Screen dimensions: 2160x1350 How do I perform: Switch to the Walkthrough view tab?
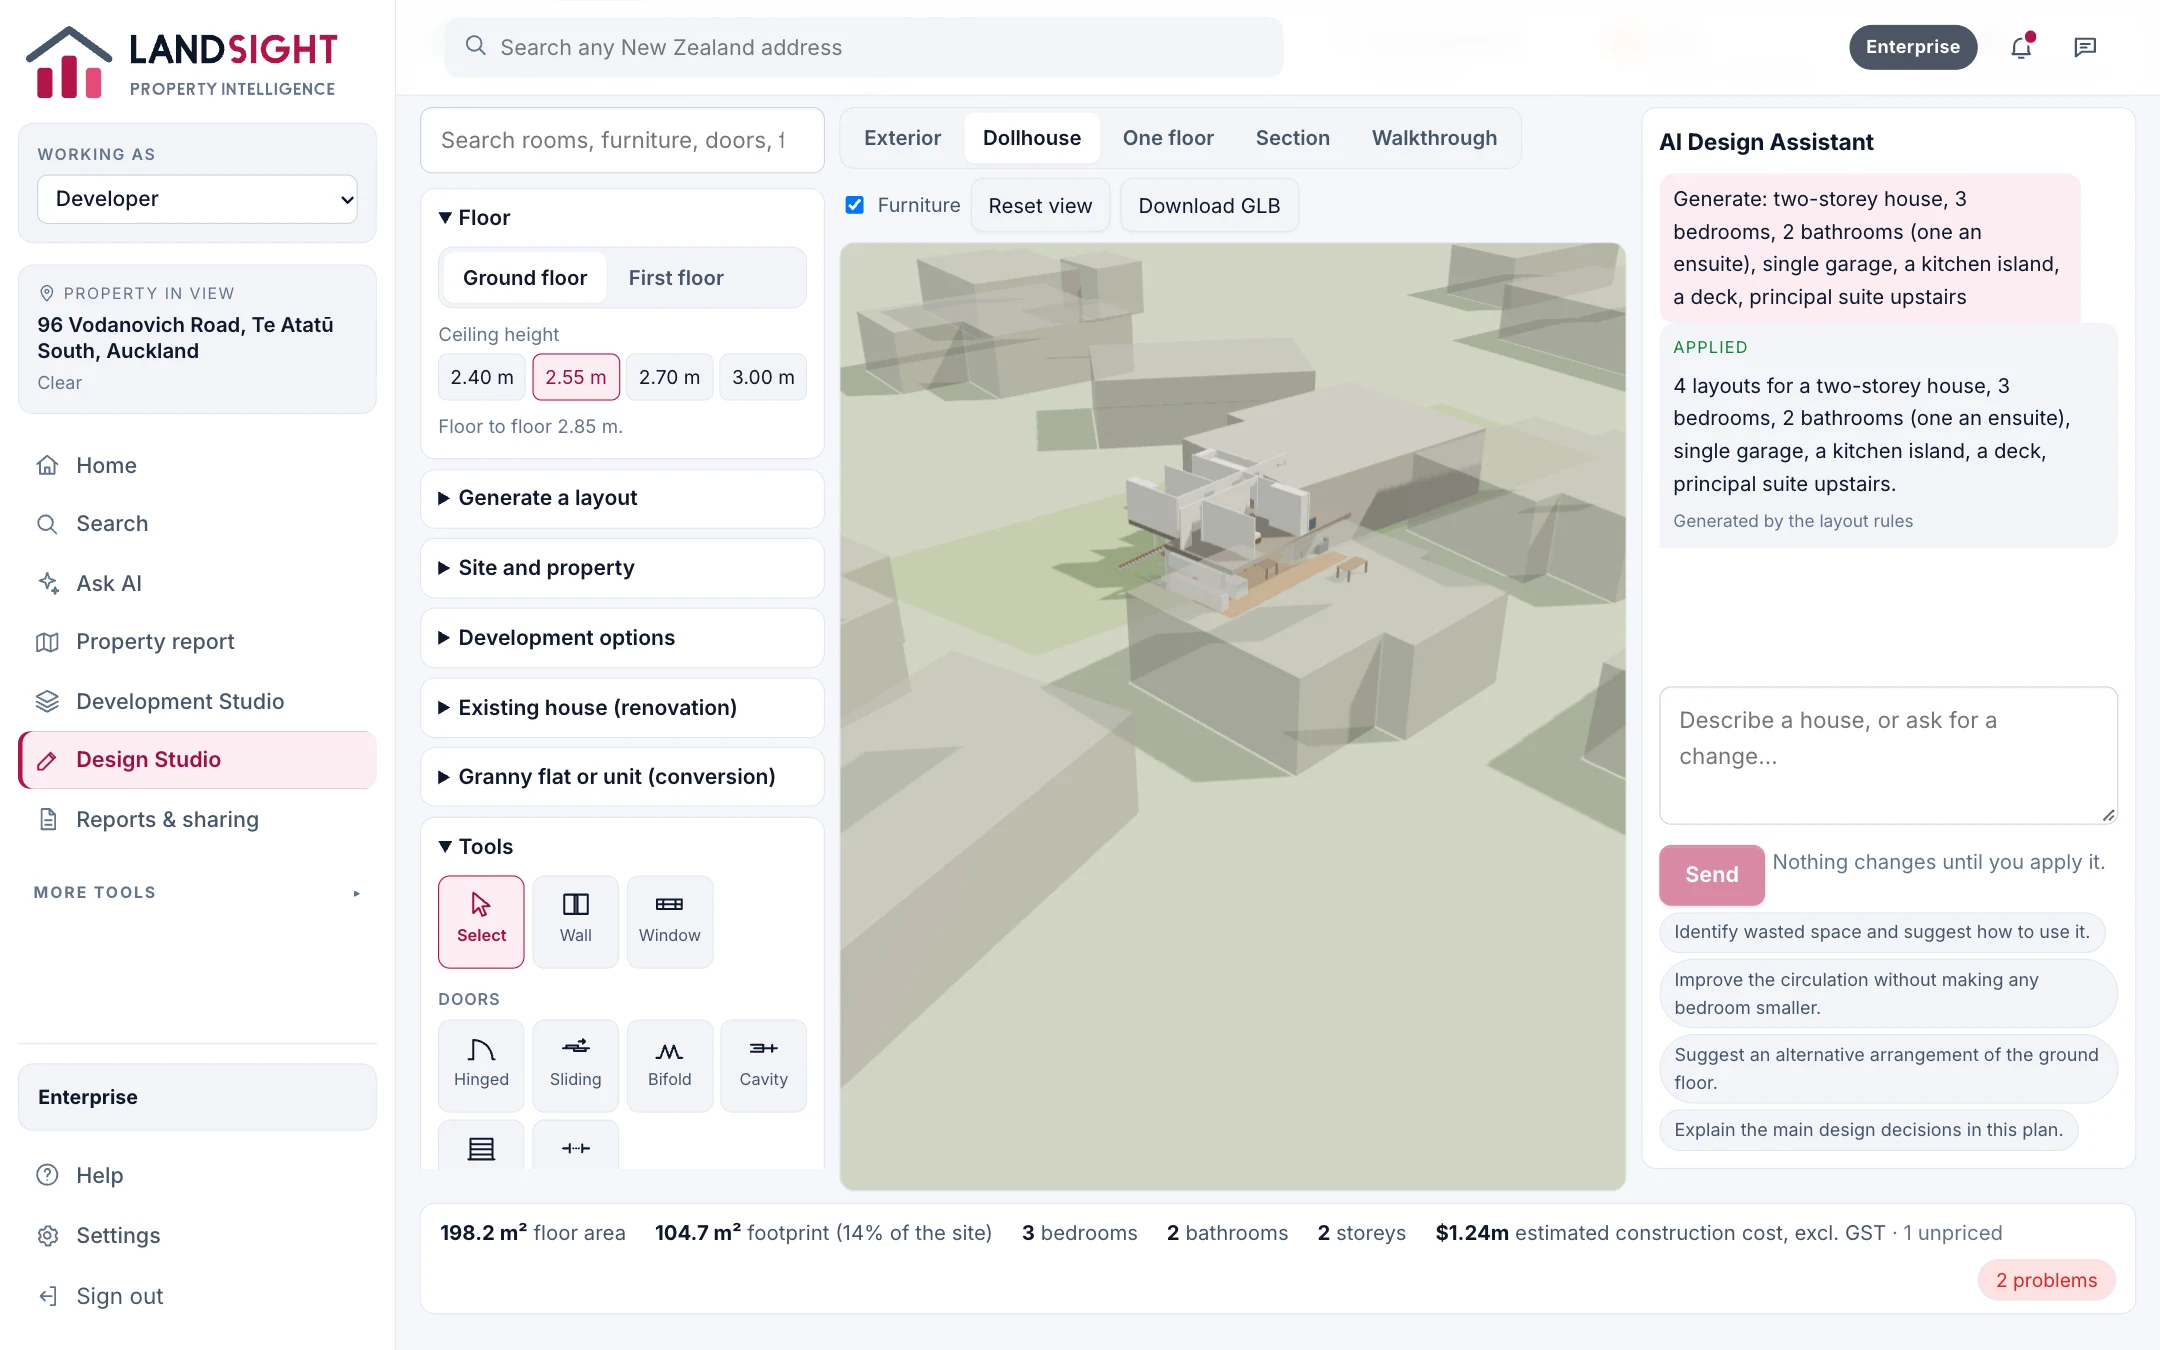coord(1434,138)
